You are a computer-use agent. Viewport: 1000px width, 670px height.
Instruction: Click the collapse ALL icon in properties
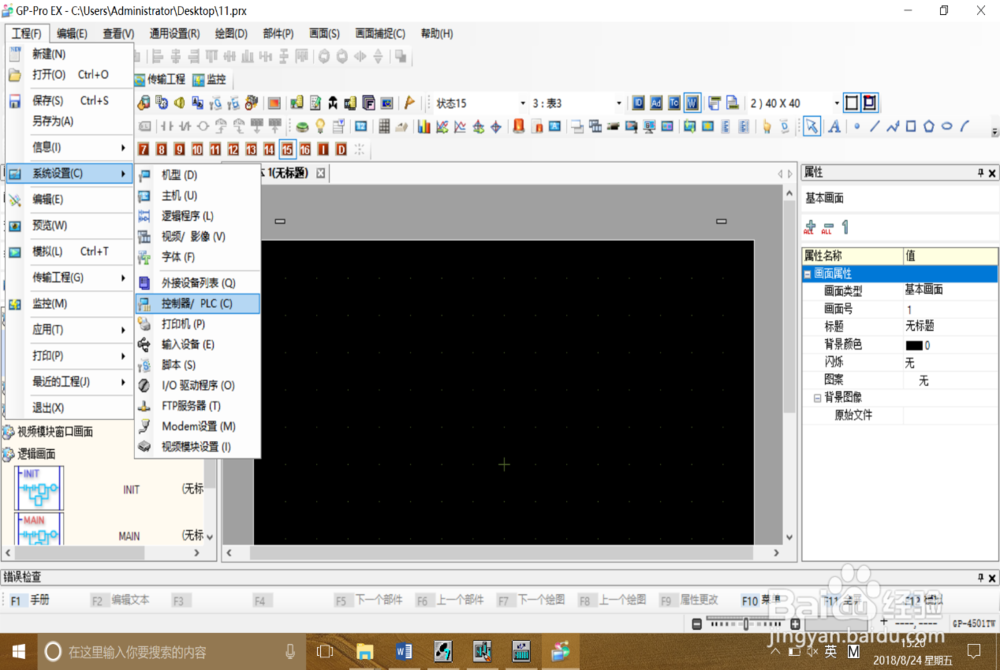[x=828, y=228]
